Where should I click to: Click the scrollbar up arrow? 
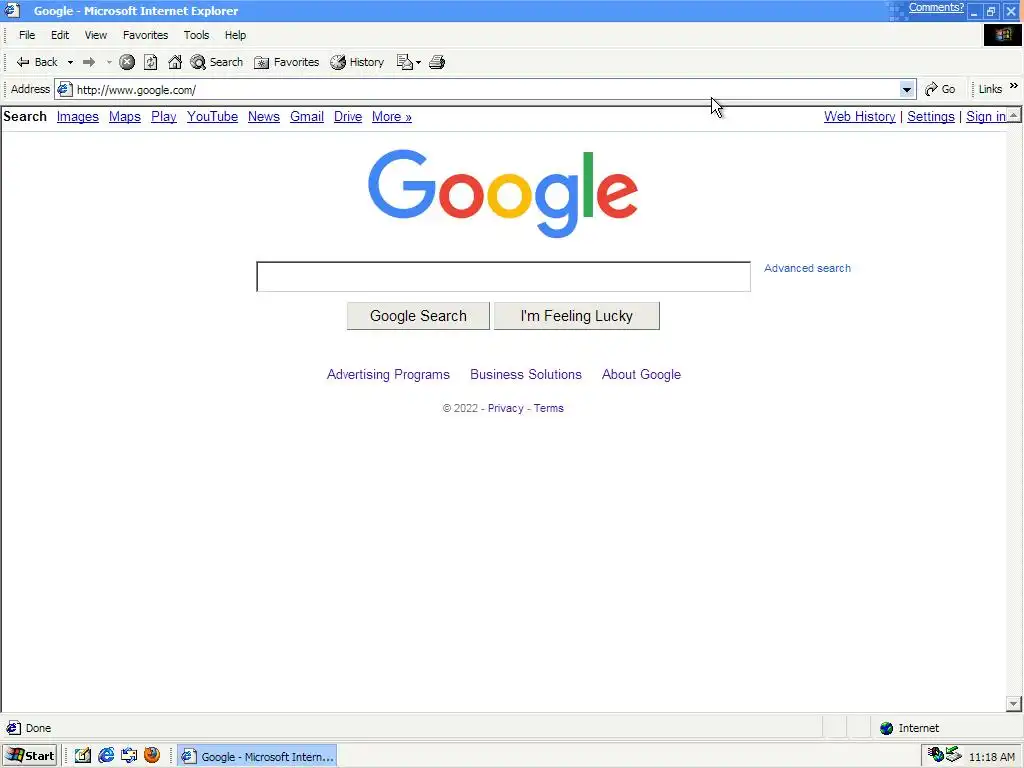click(1014, 115)
